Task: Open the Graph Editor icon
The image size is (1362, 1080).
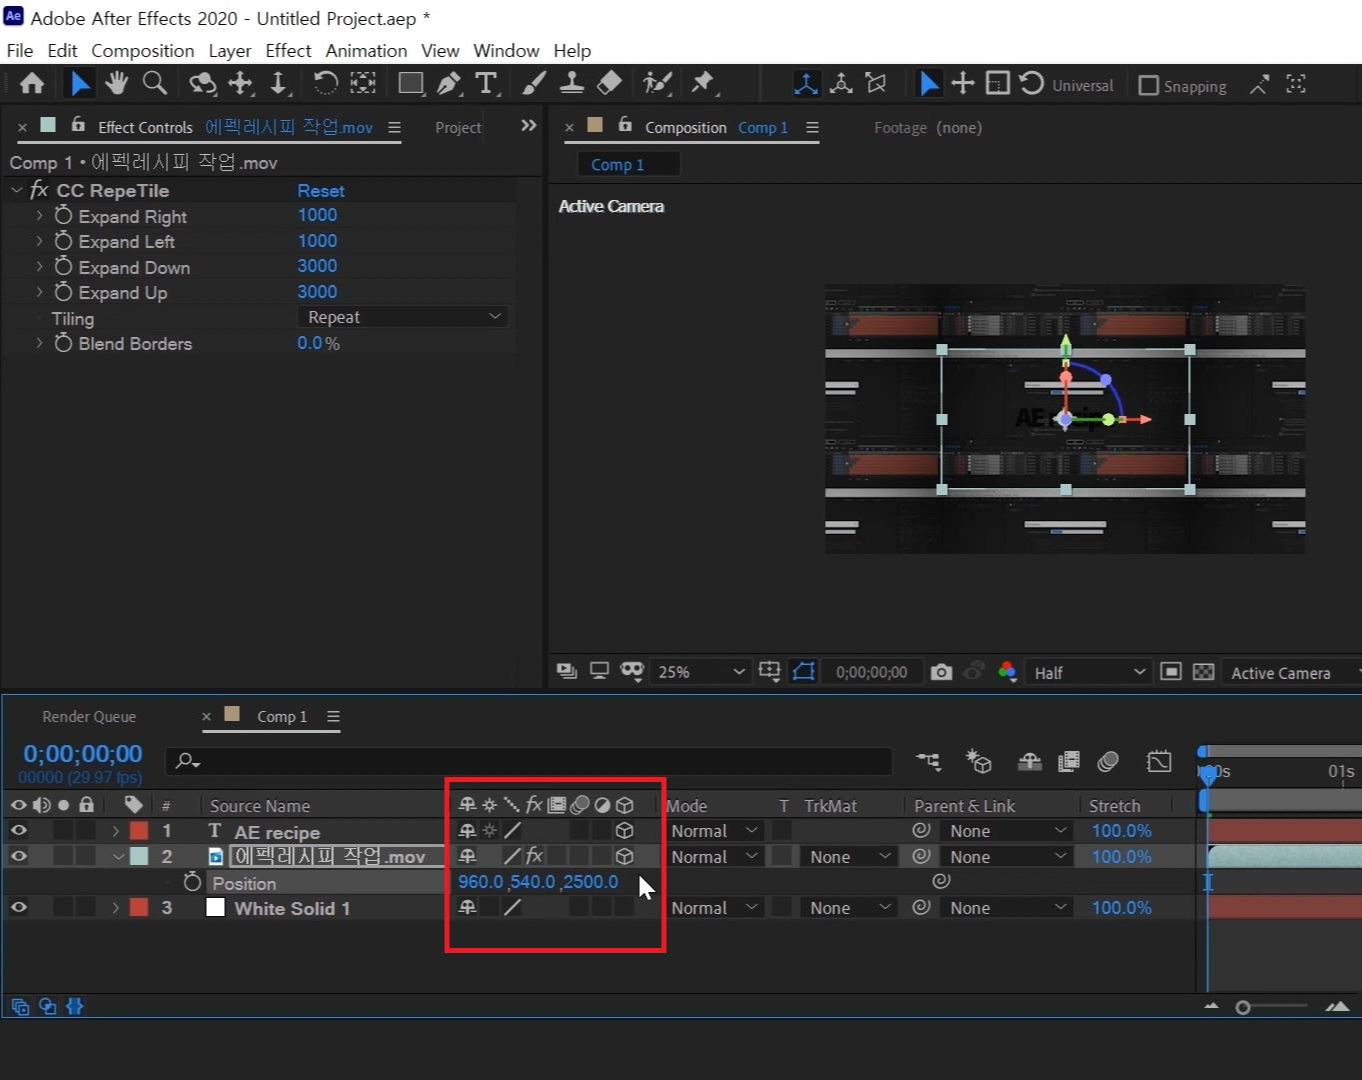Action: point(1159,762)
